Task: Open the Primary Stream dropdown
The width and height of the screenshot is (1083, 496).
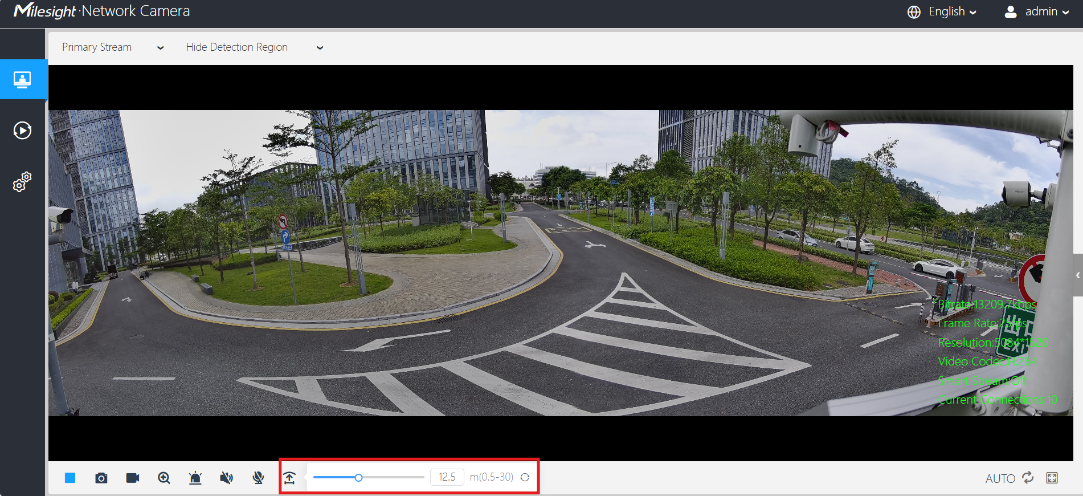Action: point(113,48)
